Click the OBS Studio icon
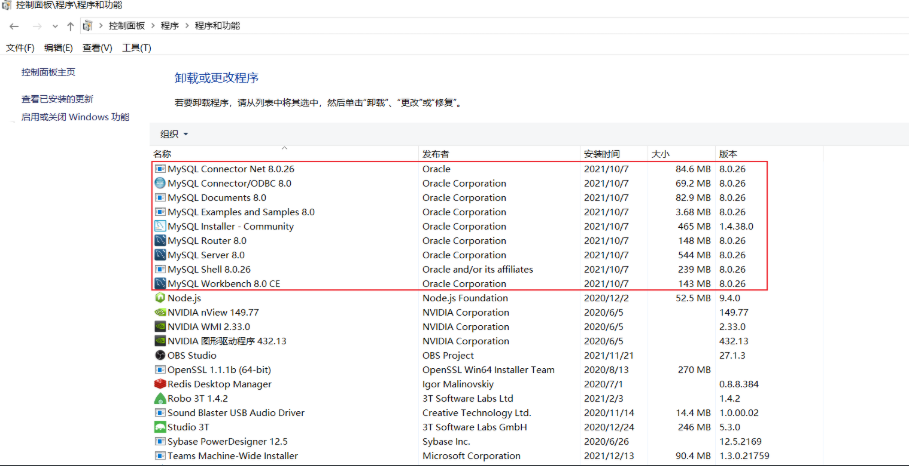 [x=161, y=355]
